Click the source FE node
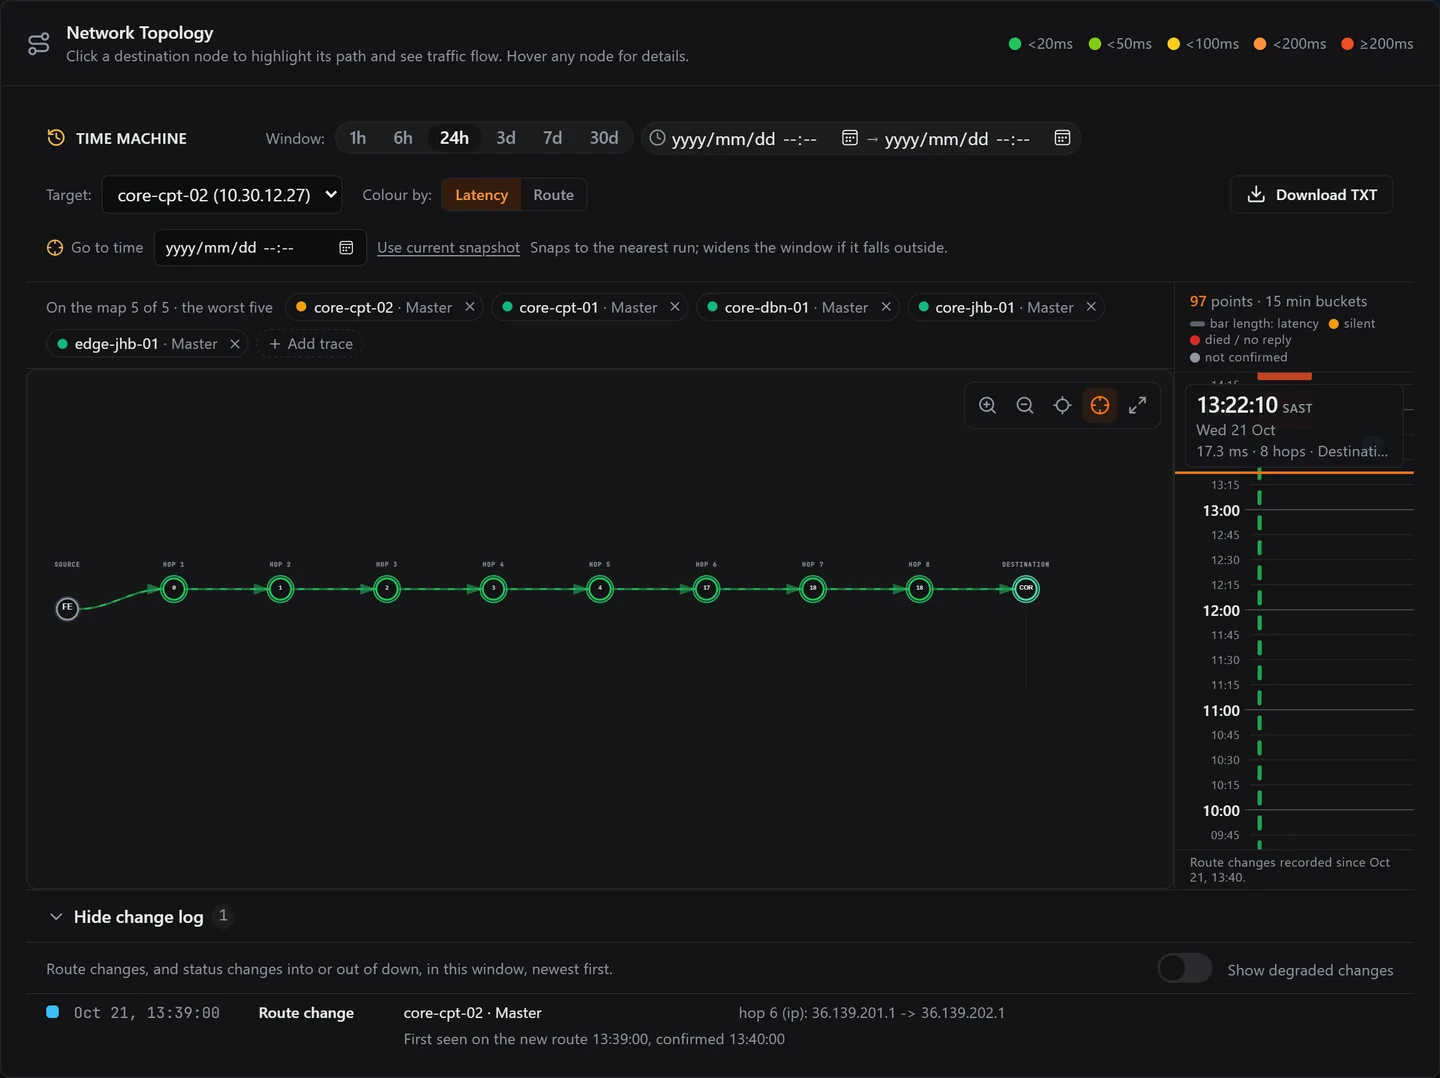Viewport: 1440px width, 1078px height. (x=67, y=608)
